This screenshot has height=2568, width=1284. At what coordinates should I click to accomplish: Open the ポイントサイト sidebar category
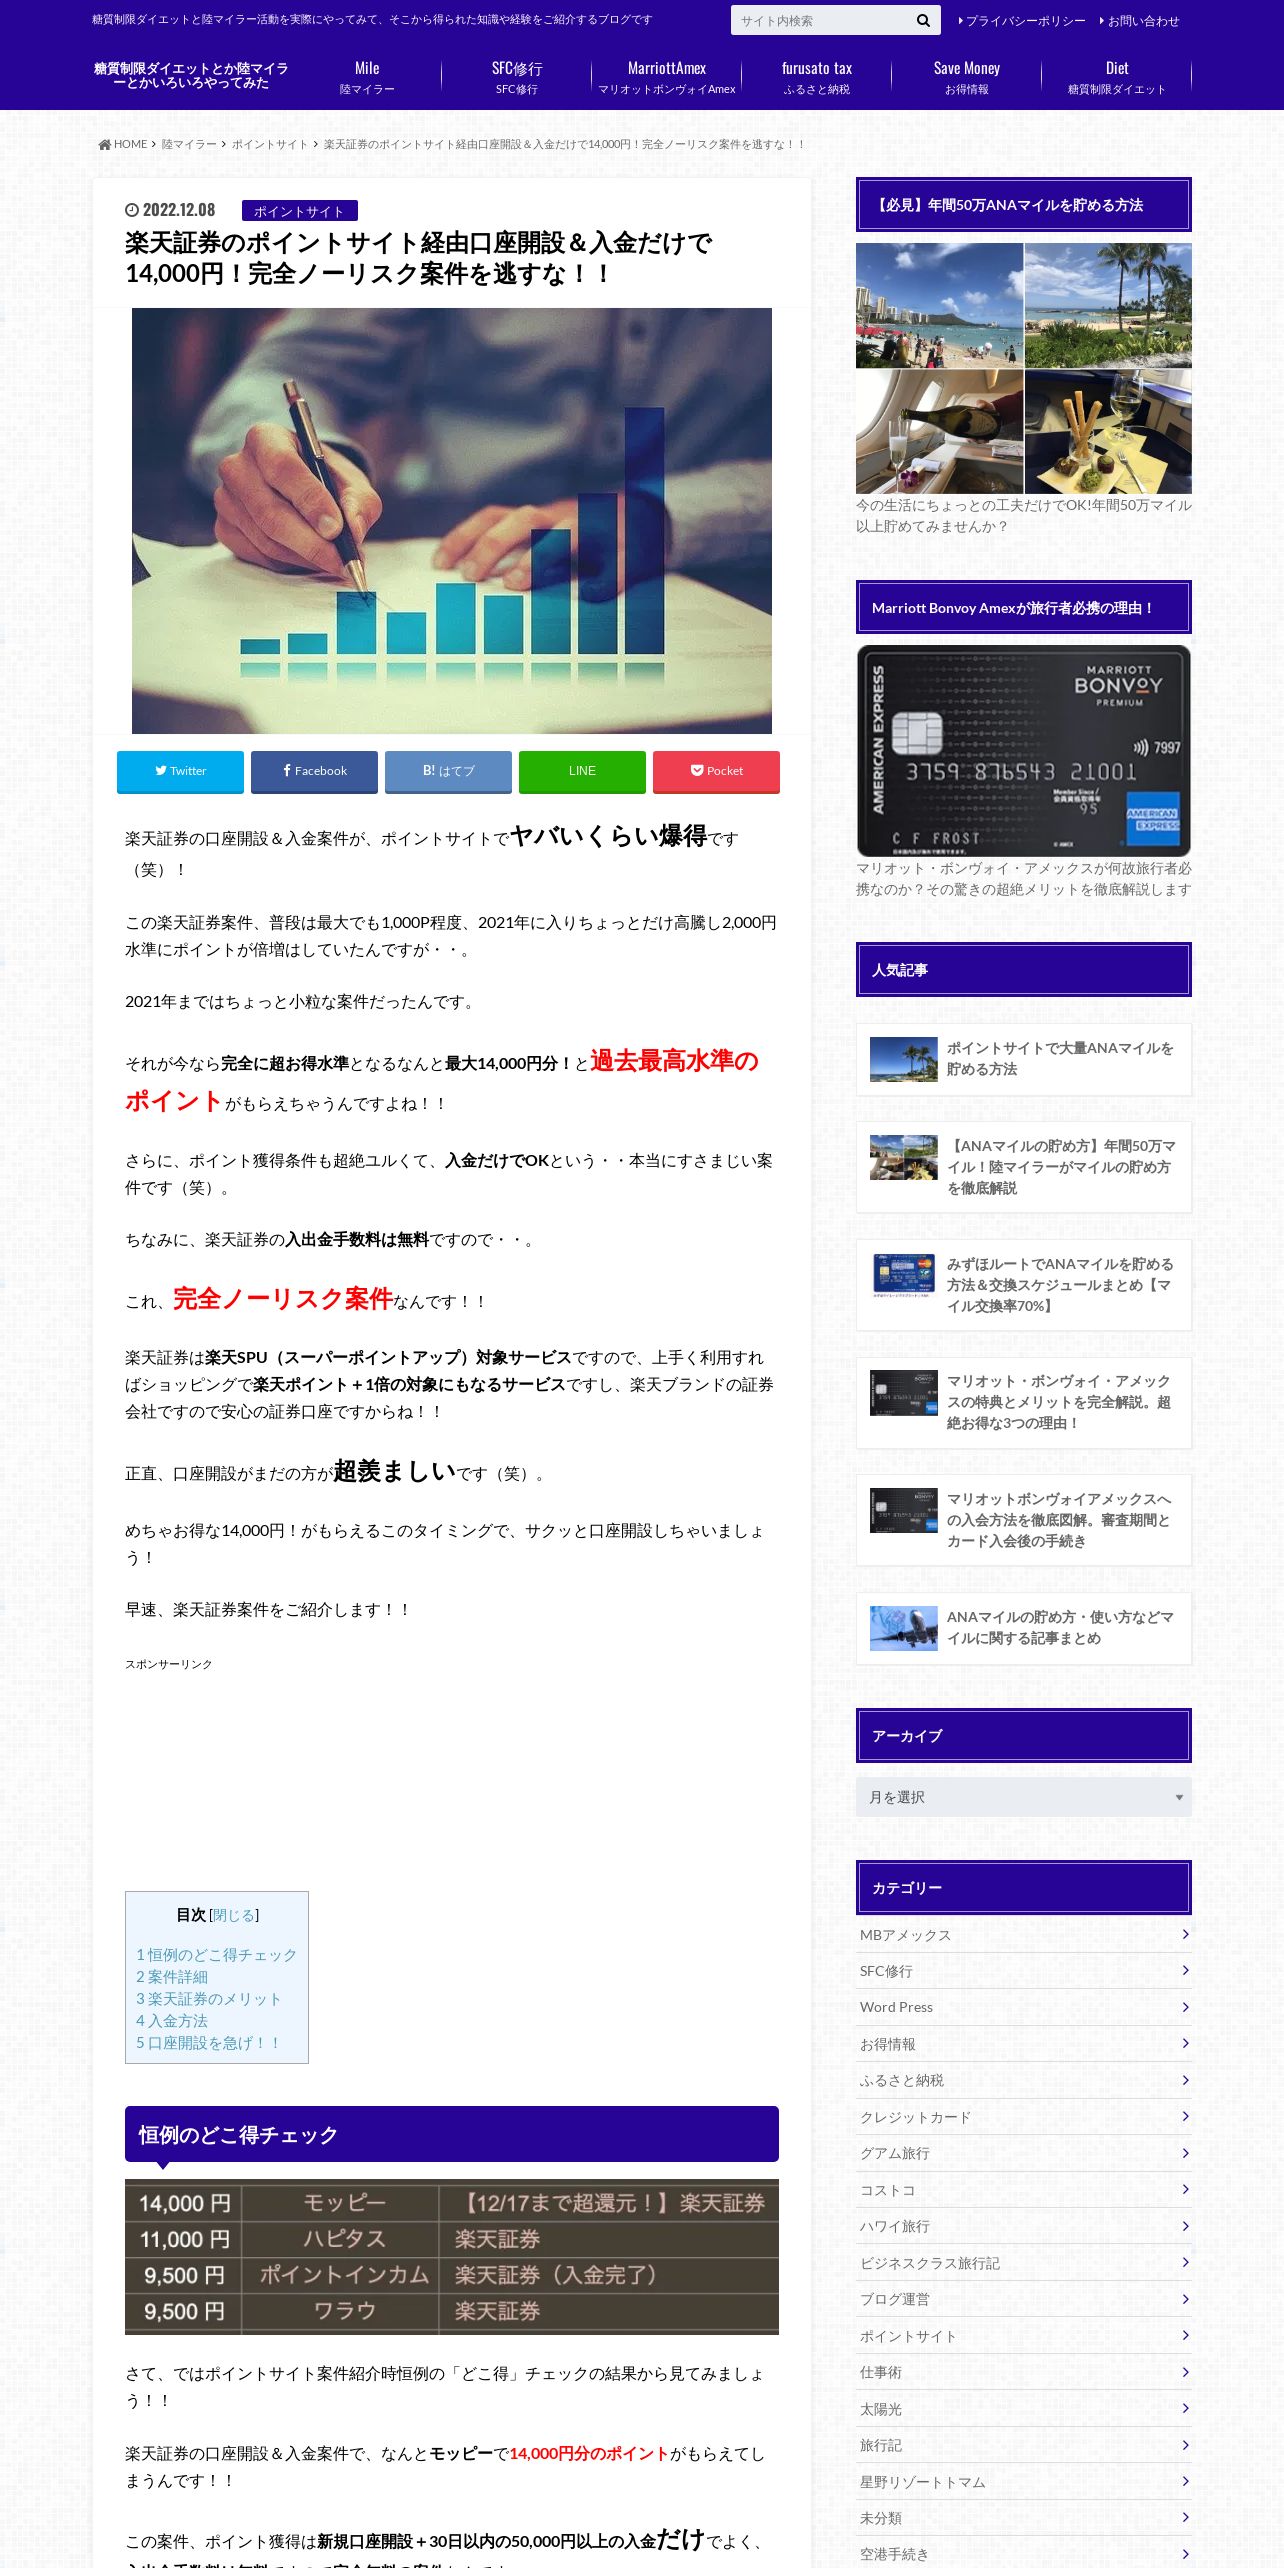click(x=1023, y=2336)
